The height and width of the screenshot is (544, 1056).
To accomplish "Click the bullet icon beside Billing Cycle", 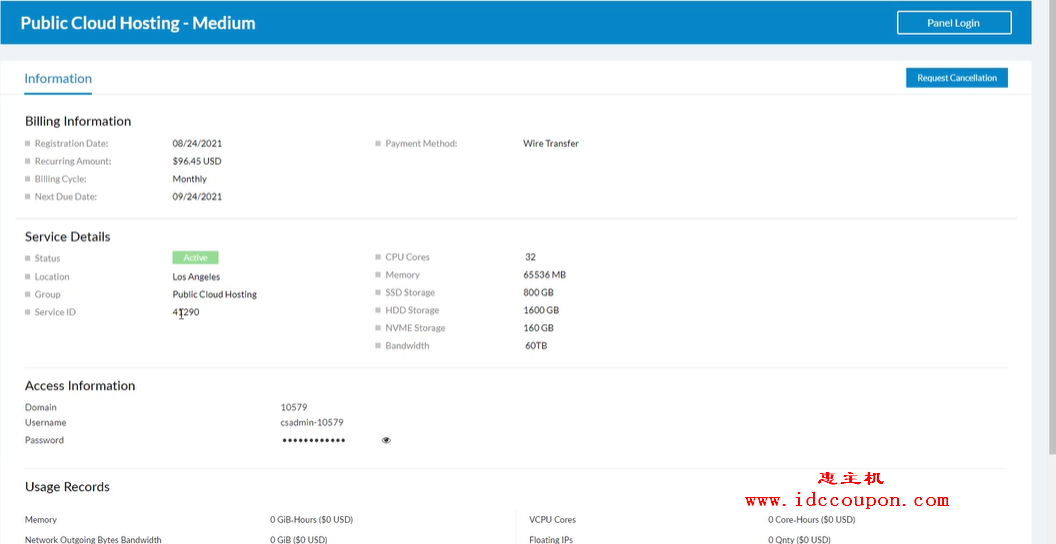I will 28,180.
